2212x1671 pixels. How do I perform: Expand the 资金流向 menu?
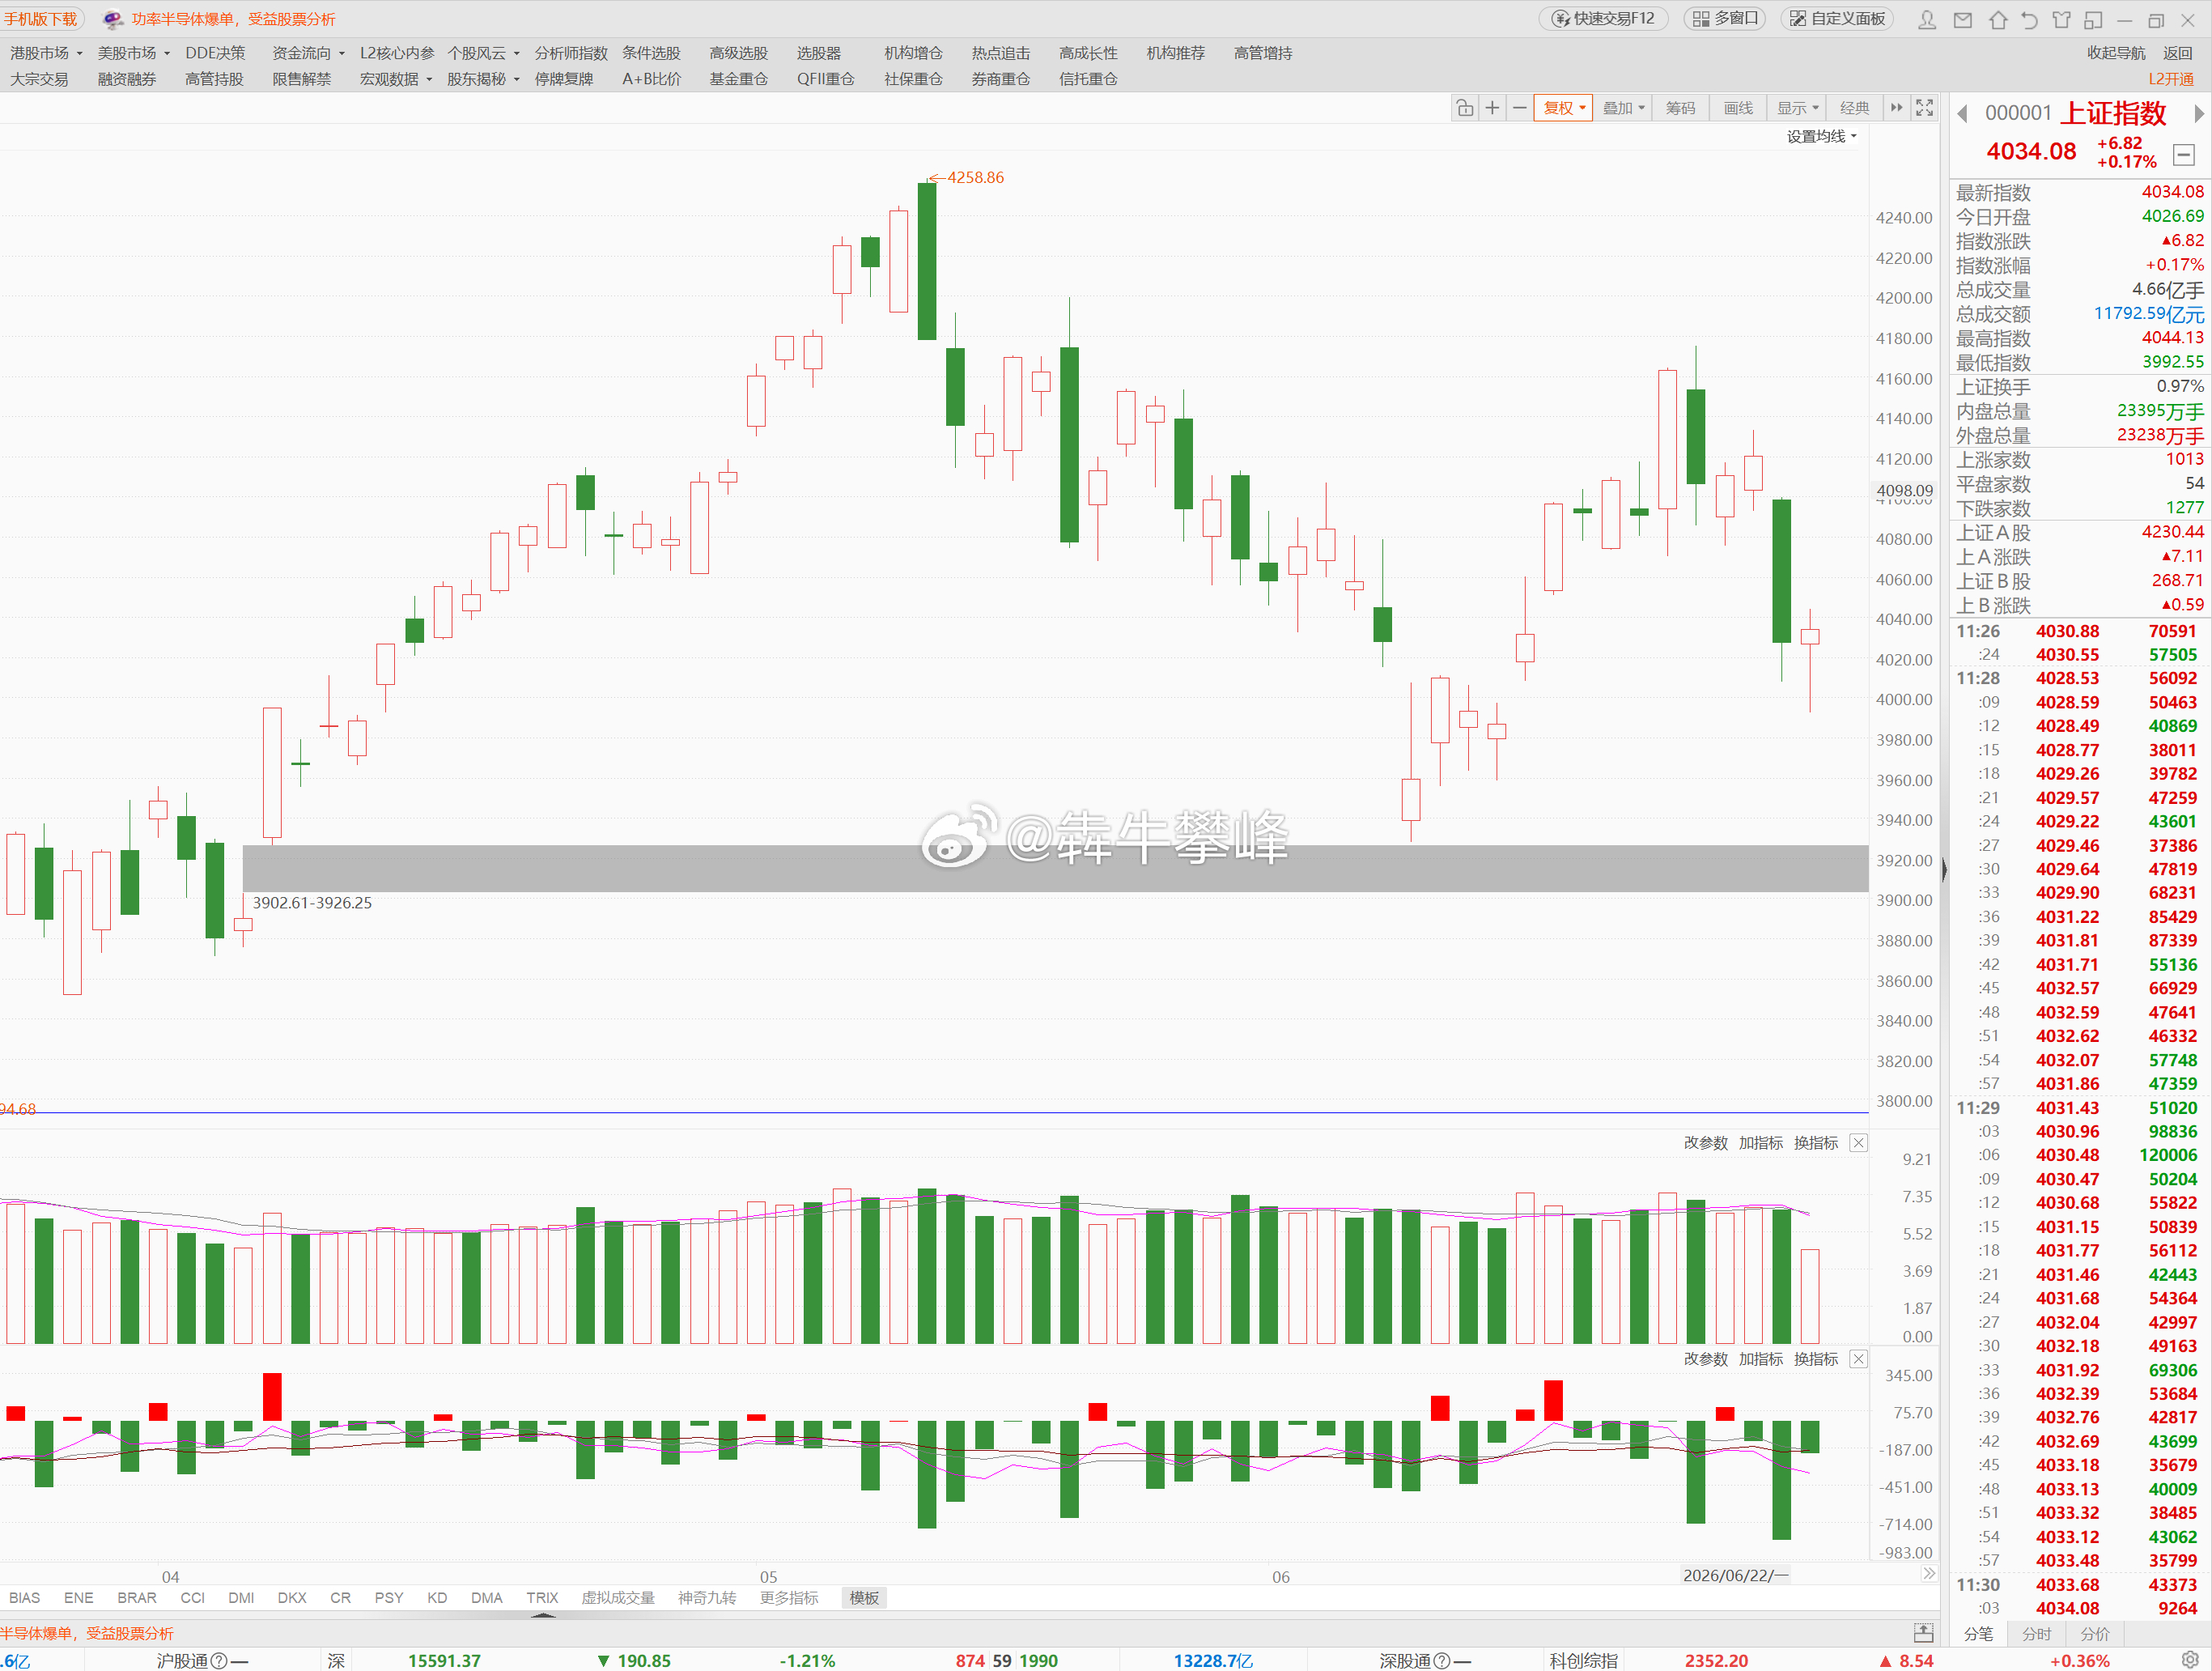tap(309, 53)
